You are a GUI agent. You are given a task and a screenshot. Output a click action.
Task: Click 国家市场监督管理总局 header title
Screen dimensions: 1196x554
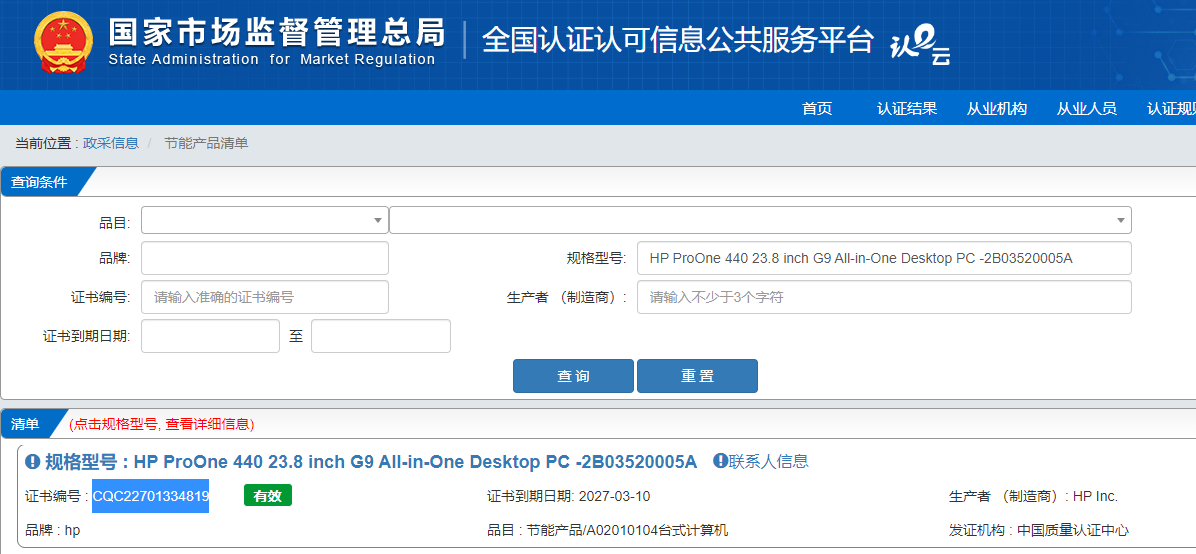click(x=277, y=31)
